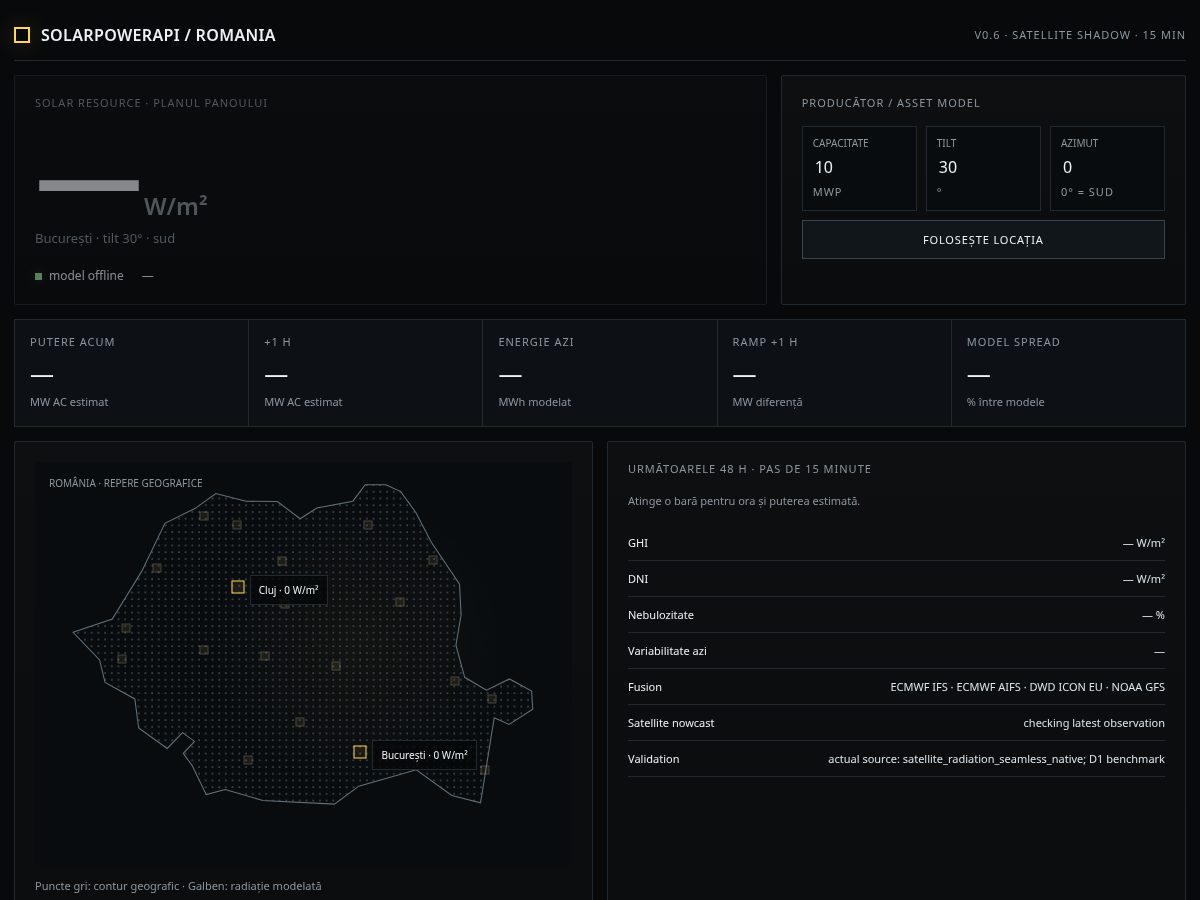Click the București · 0 W/m² map label
Image resolution: width=1200 pixels, height=900 pixels.
[x=424, y=755]
